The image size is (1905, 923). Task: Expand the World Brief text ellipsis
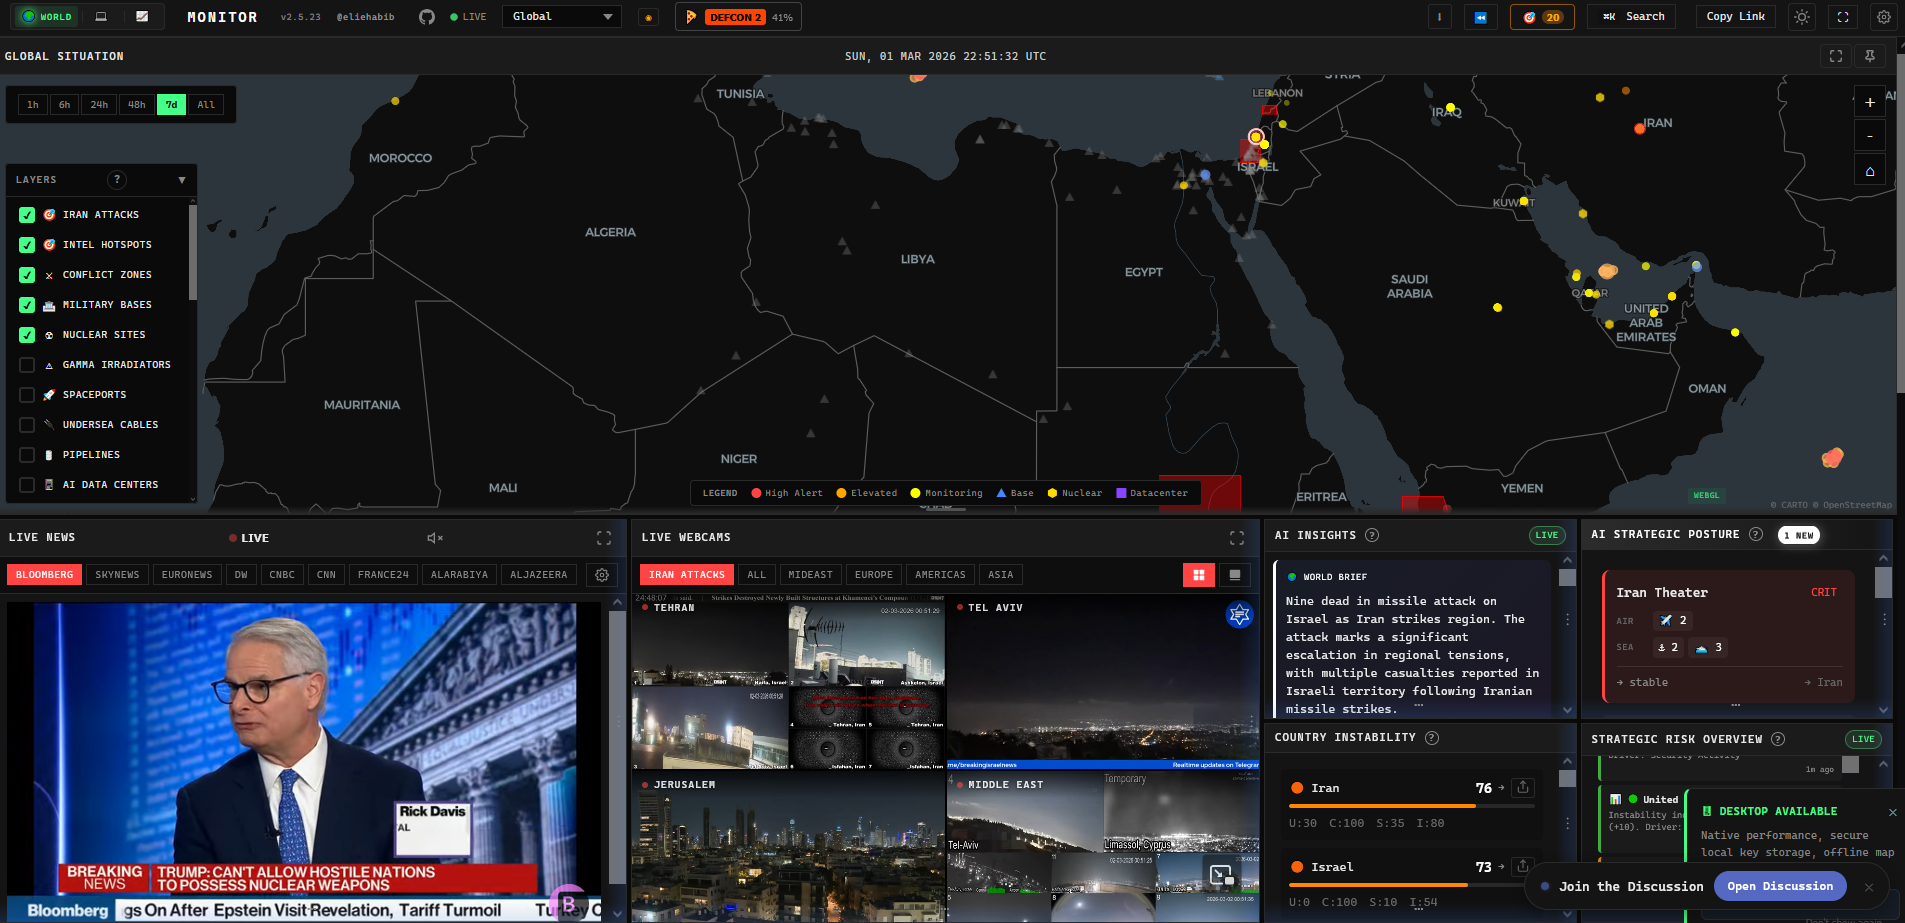[x=1418, y=707]
